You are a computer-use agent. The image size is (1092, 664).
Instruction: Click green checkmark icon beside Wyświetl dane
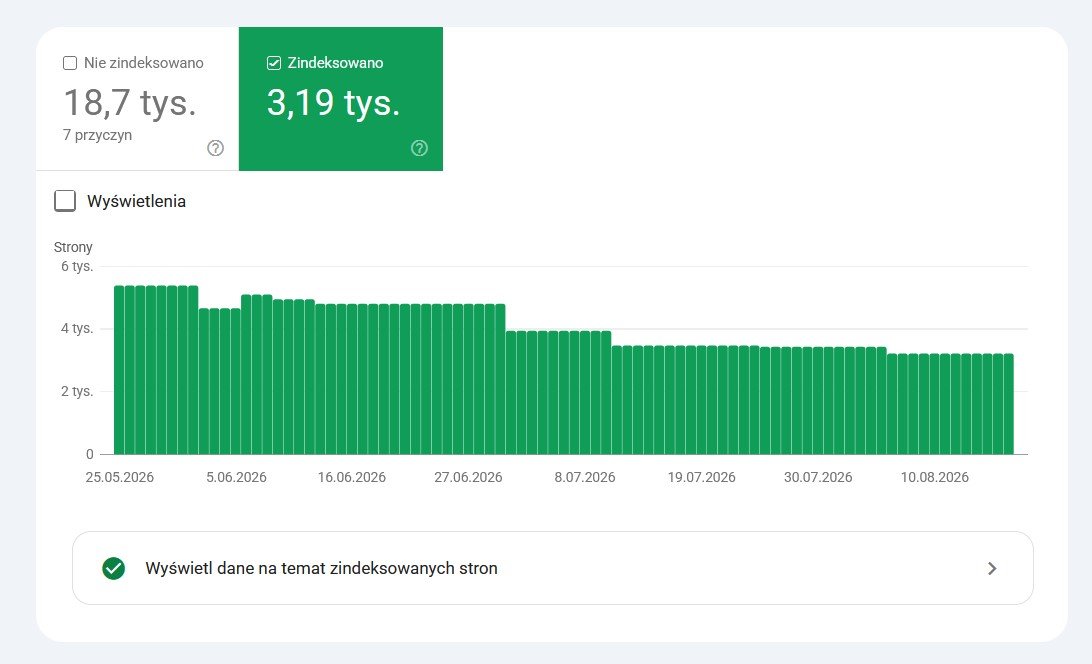[114, 569]
